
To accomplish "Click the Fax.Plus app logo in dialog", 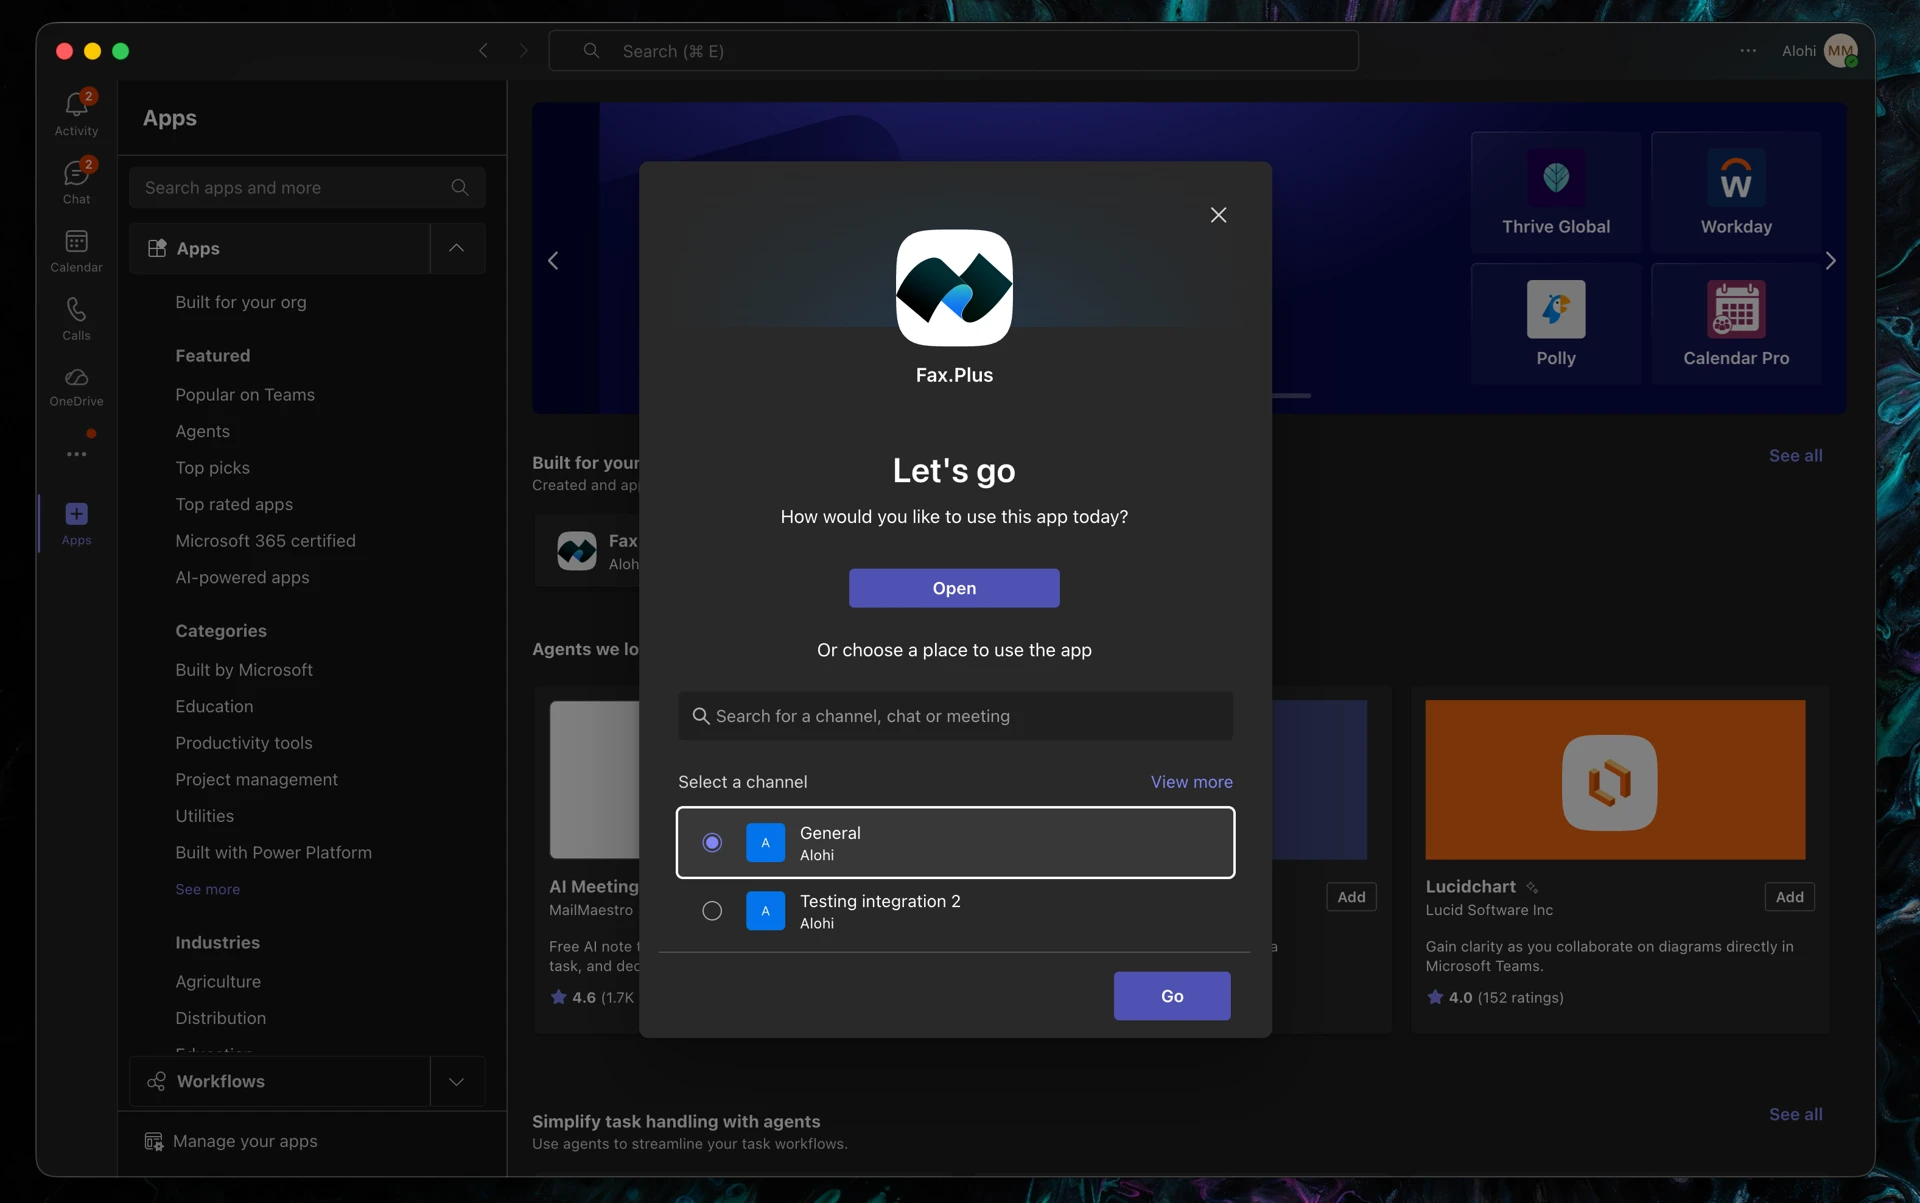I will [954, 288].
